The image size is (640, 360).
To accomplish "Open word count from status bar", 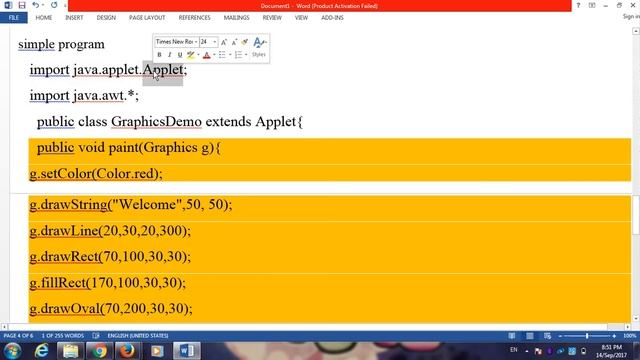I will pos(62,336).
